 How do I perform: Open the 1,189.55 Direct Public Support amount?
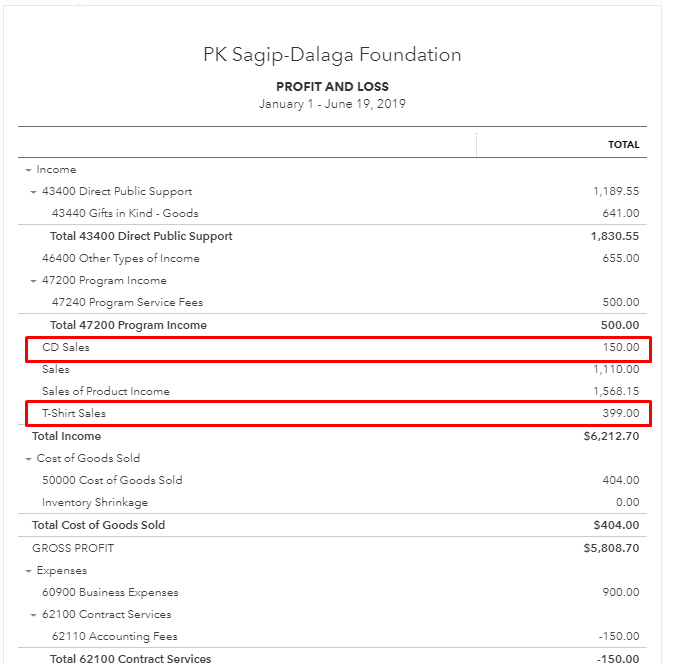pos(615,192)
